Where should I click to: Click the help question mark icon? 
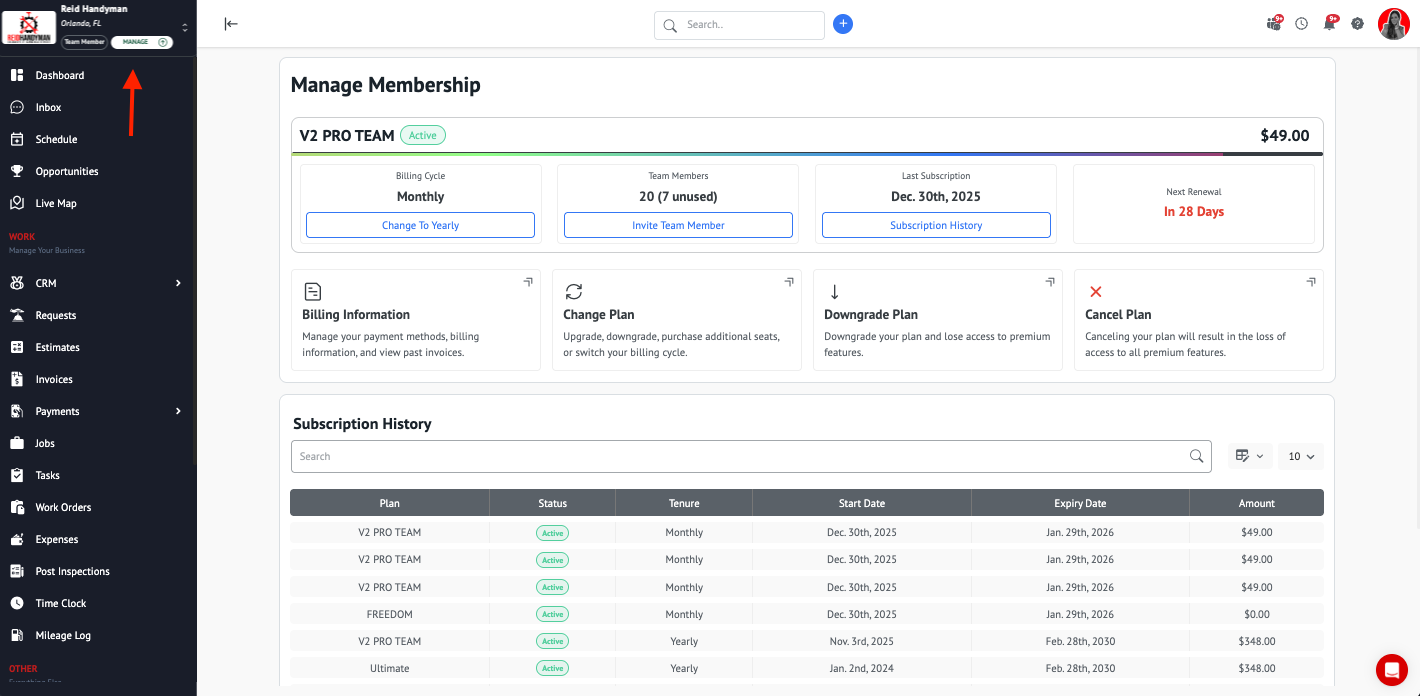tap(1357, 24)
